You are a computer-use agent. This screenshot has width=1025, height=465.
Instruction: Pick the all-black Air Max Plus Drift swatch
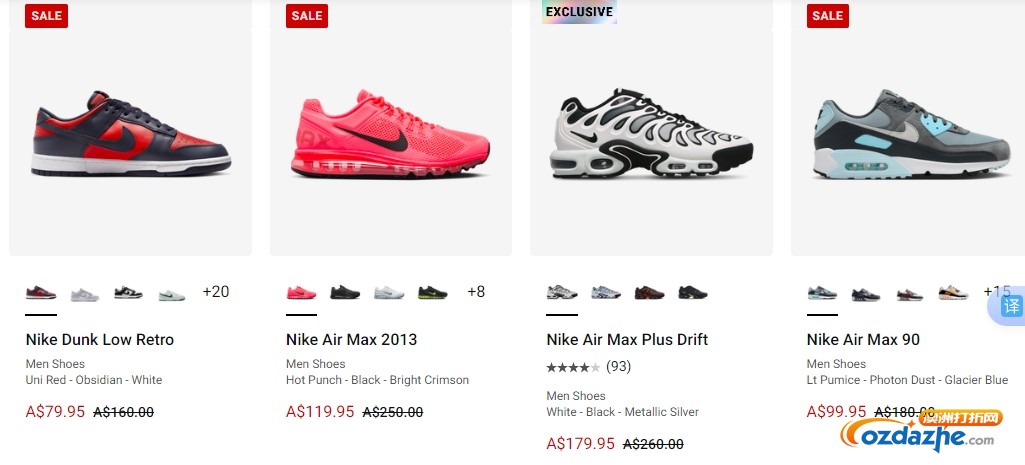[x=693, y=292]
